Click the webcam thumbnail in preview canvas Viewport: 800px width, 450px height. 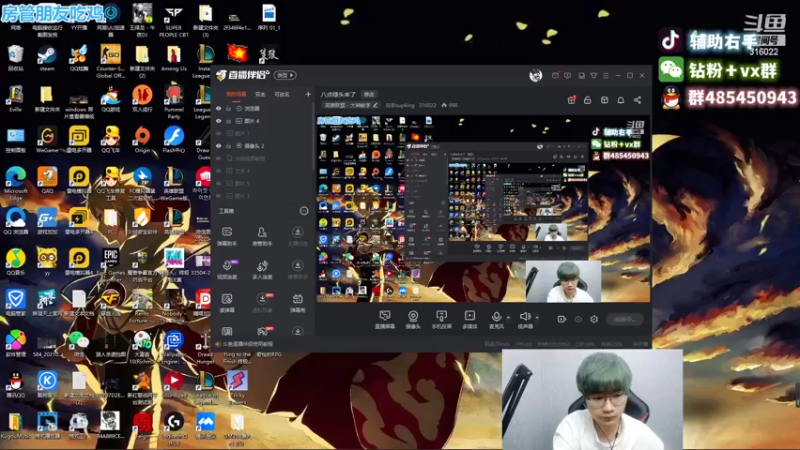click(x=563, y=281)
